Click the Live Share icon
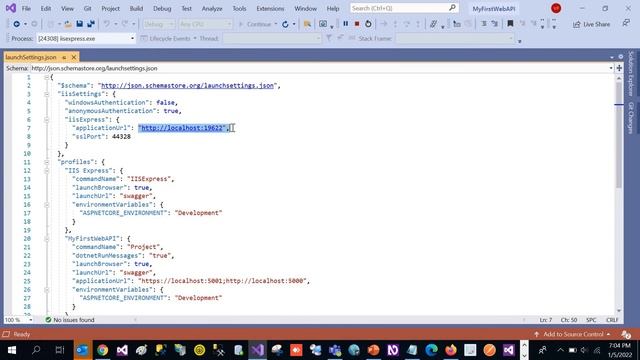The image size is (640, 360). point(576,24)
